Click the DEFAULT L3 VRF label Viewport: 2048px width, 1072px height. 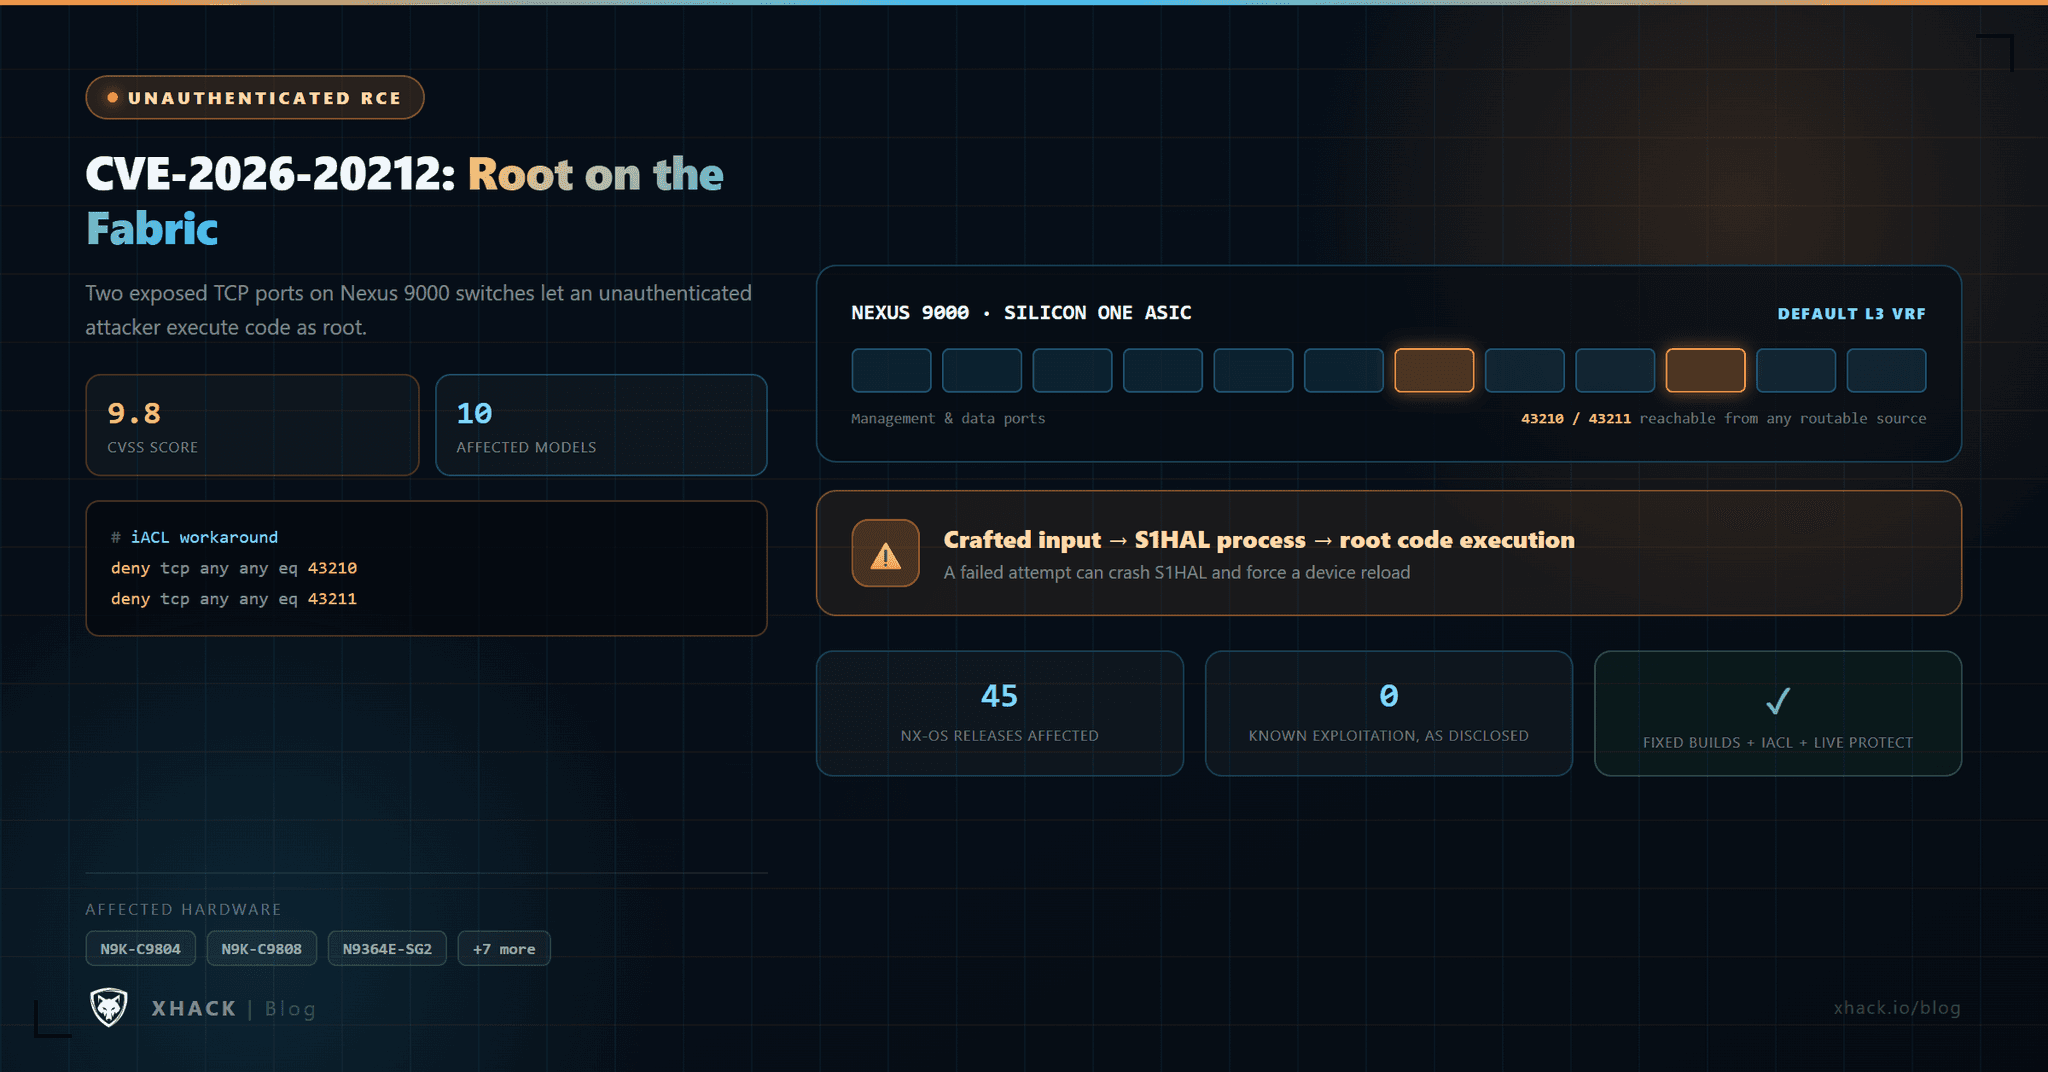point(1851,314)
